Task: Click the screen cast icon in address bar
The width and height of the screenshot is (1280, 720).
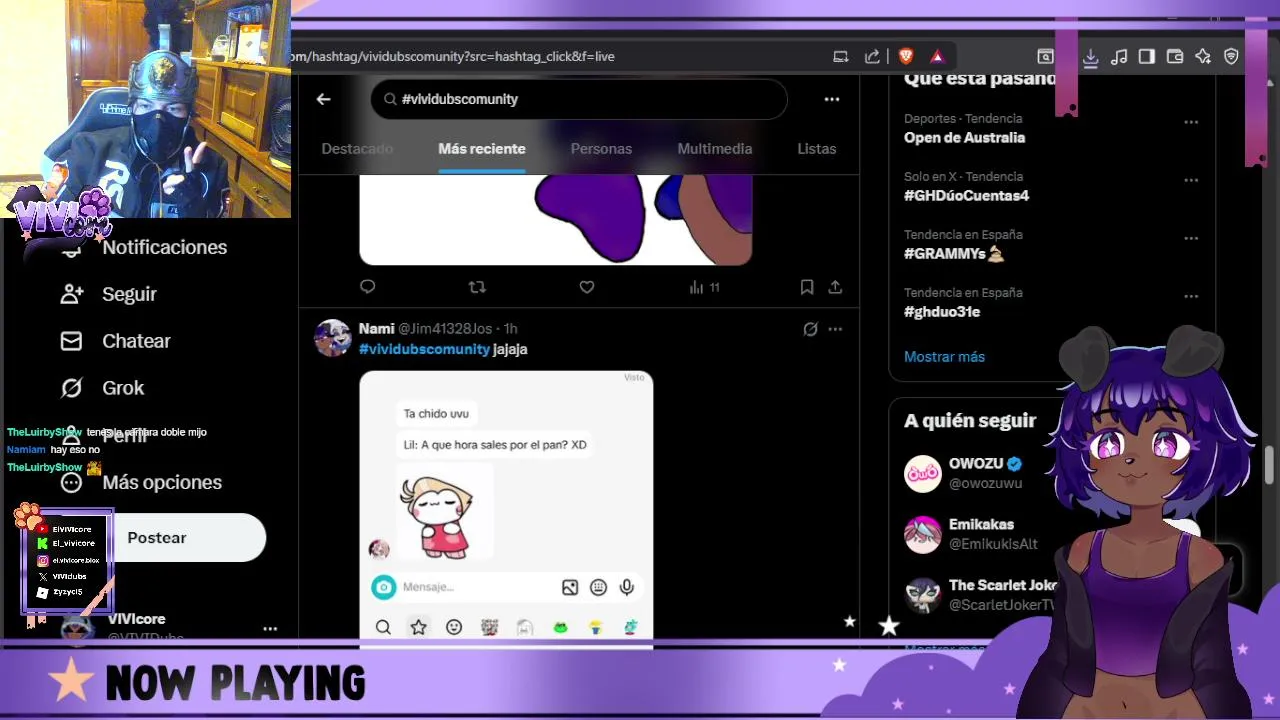Action: pyautogui.click(x=841, y=56)
